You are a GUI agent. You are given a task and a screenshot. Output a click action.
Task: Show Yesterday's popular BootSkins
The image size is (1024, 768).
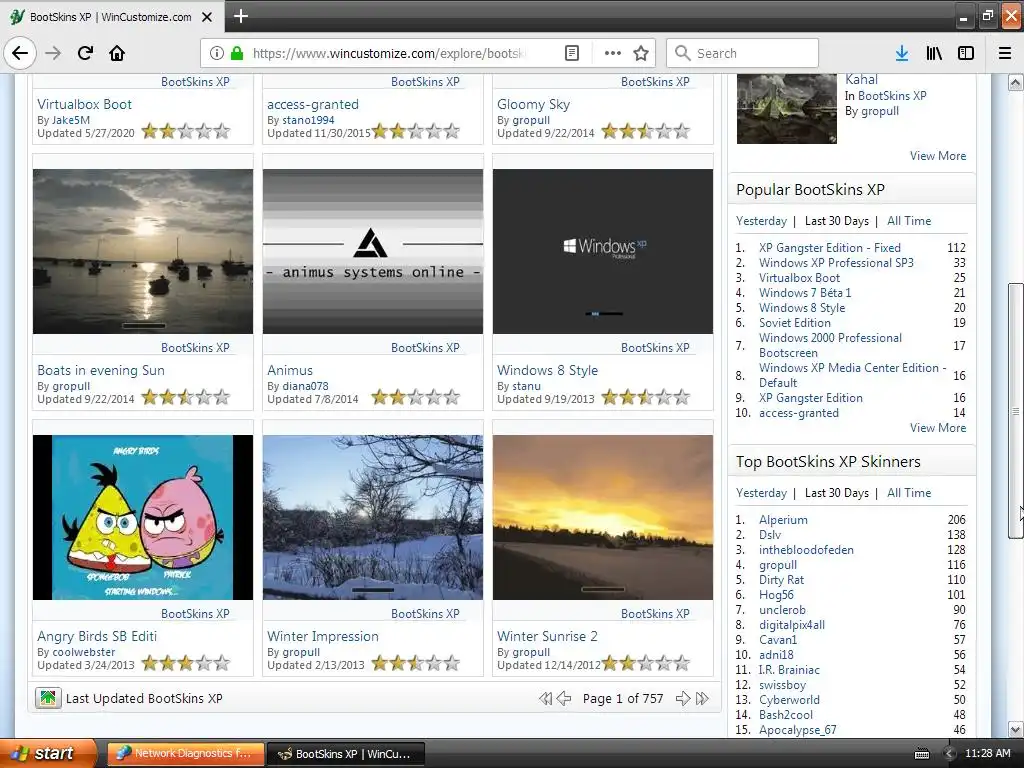pos(761,221)
